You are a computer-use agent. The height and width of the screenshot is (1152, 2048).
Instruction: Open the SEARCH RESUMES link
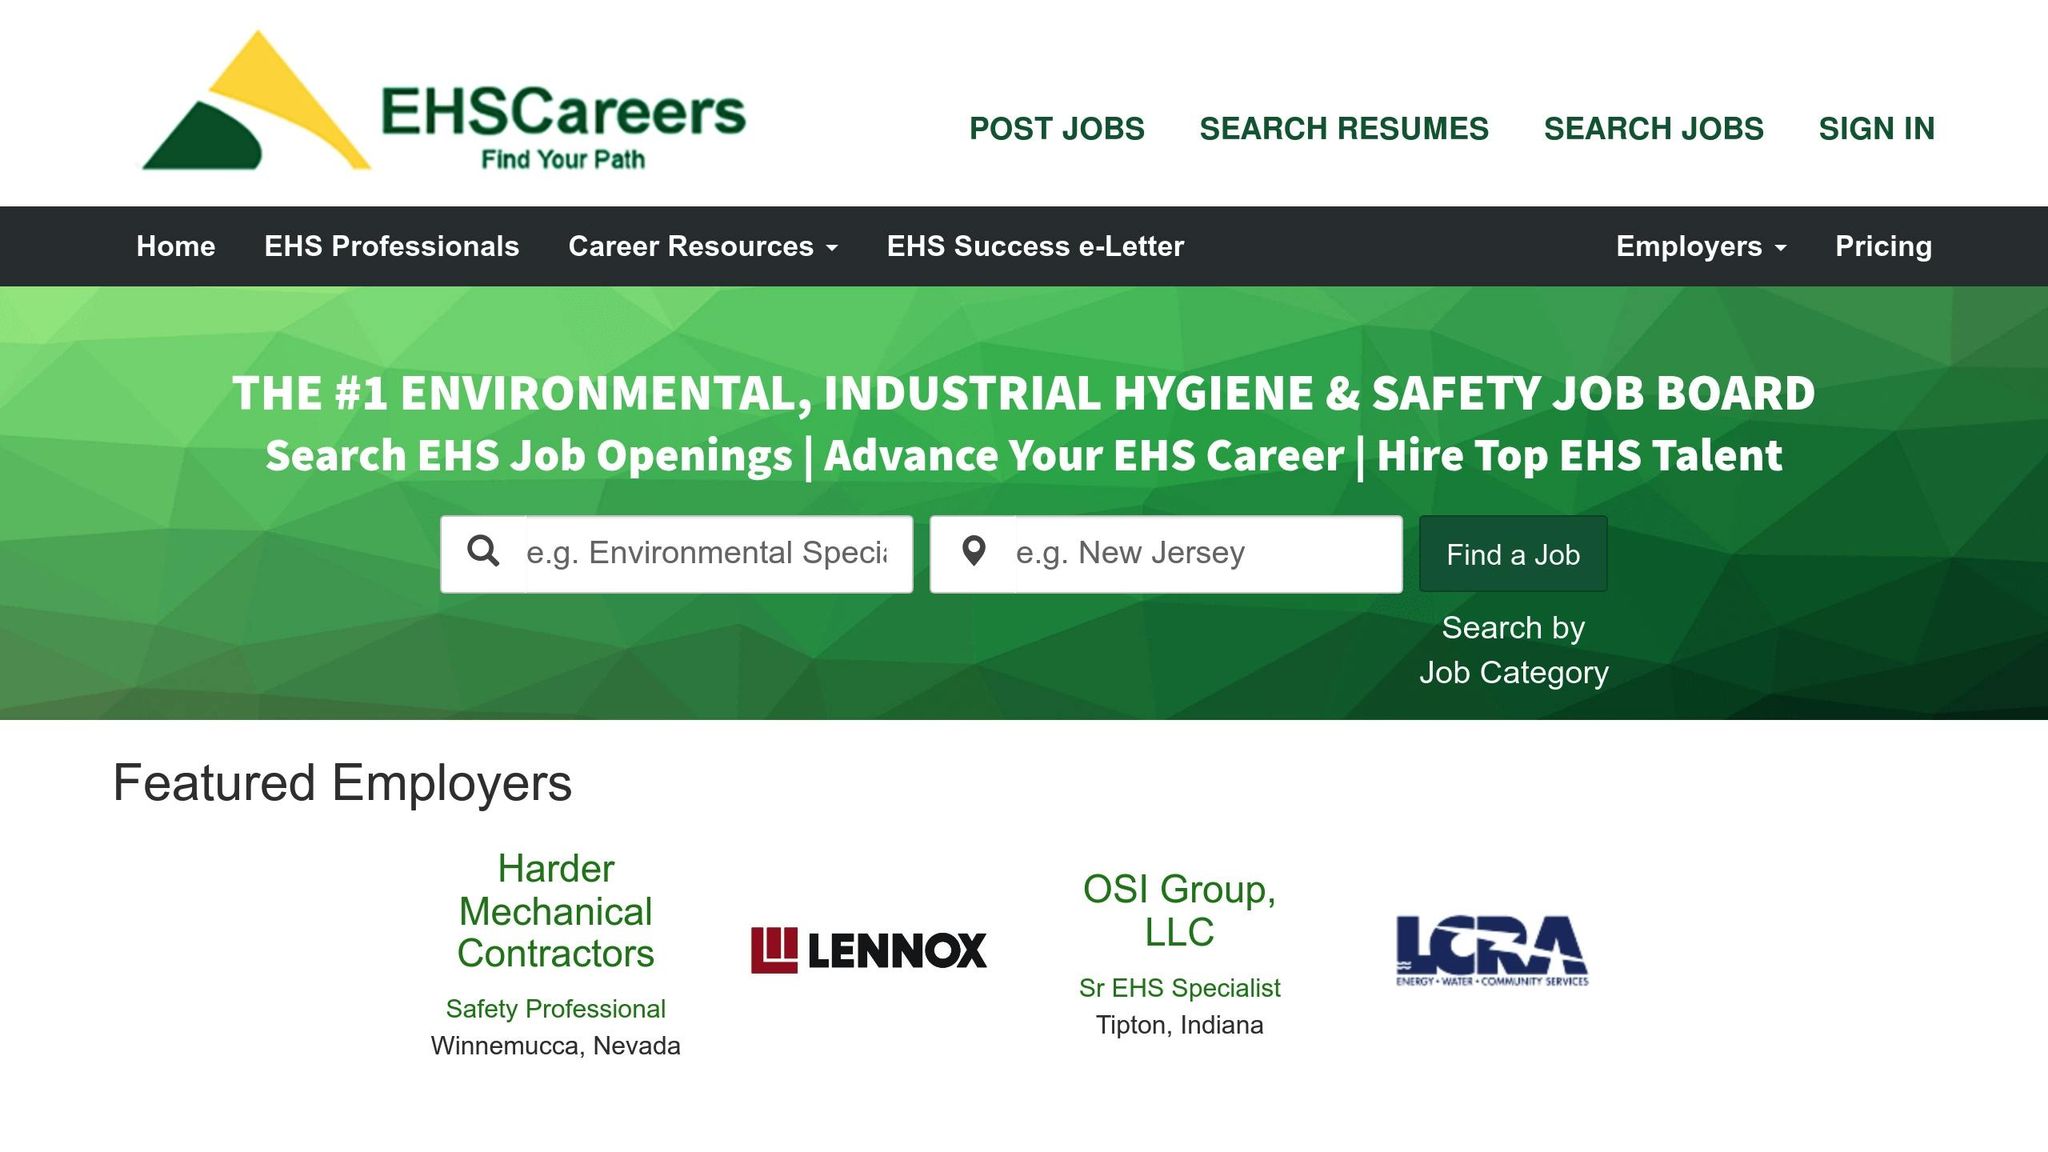[1343, 129]
